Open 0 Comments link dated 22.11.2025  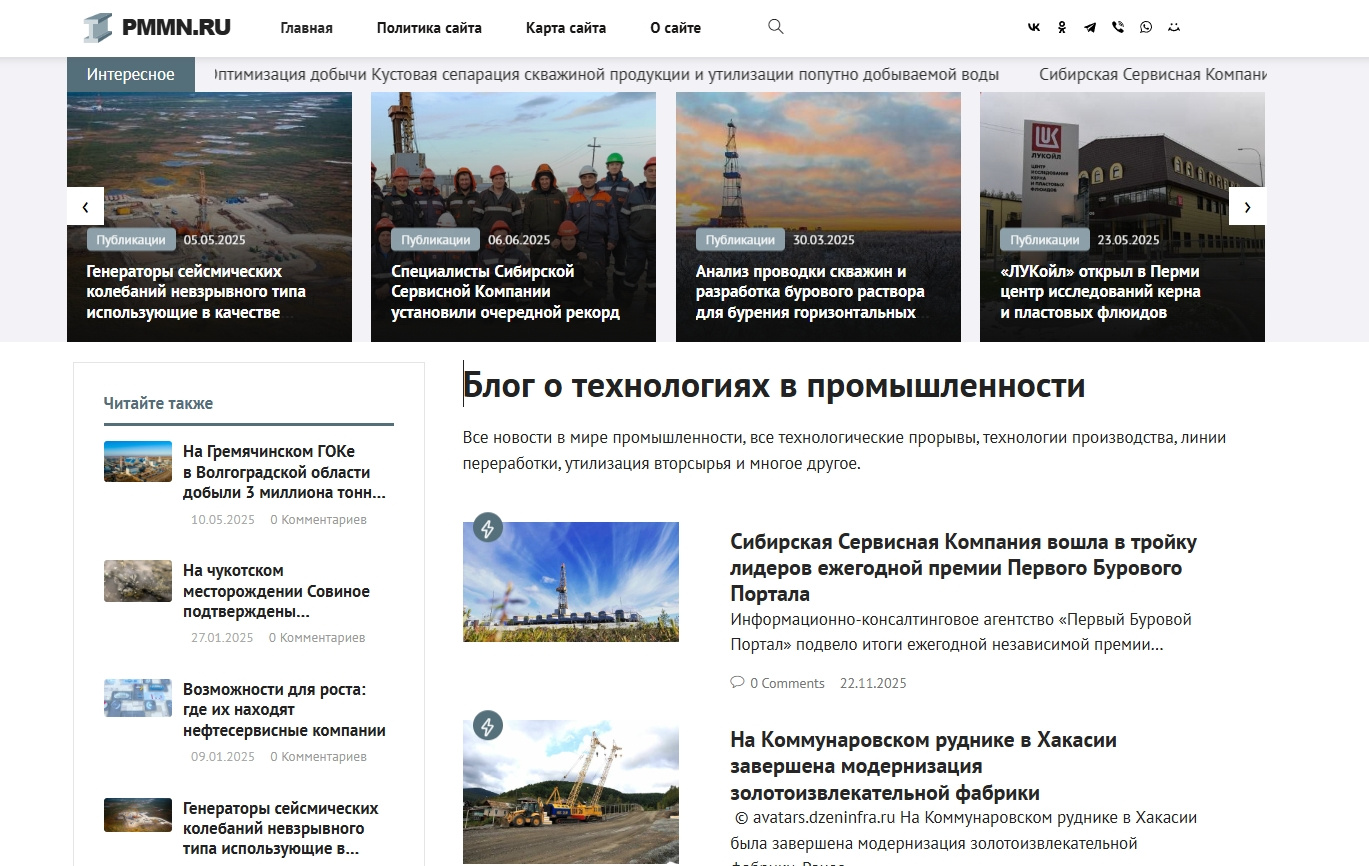pyautogui.click(x=787, y=684)
